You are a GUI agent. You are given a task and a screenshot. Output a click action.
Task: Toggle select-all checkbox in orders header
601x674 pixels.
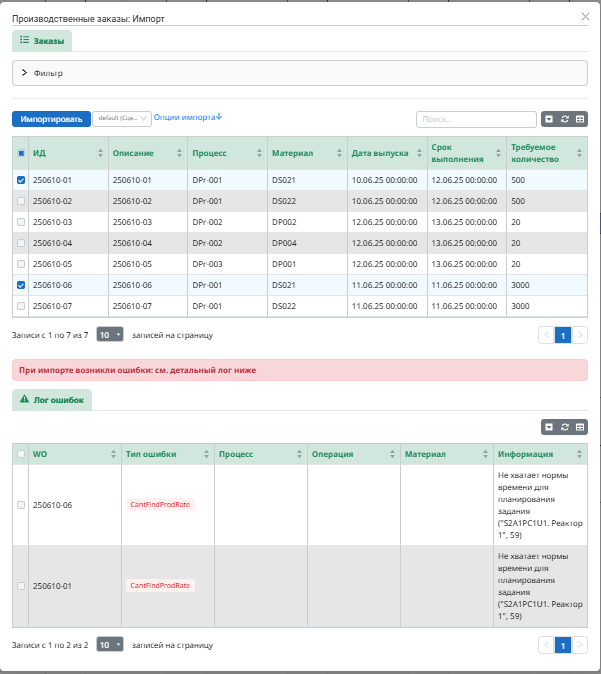(22, 153)
